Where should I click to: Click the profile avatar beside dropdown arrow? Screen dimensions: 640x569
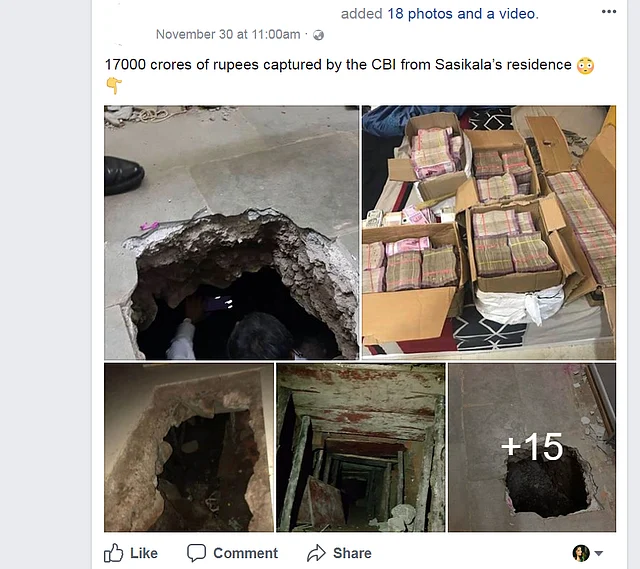[x=581, y=553]
